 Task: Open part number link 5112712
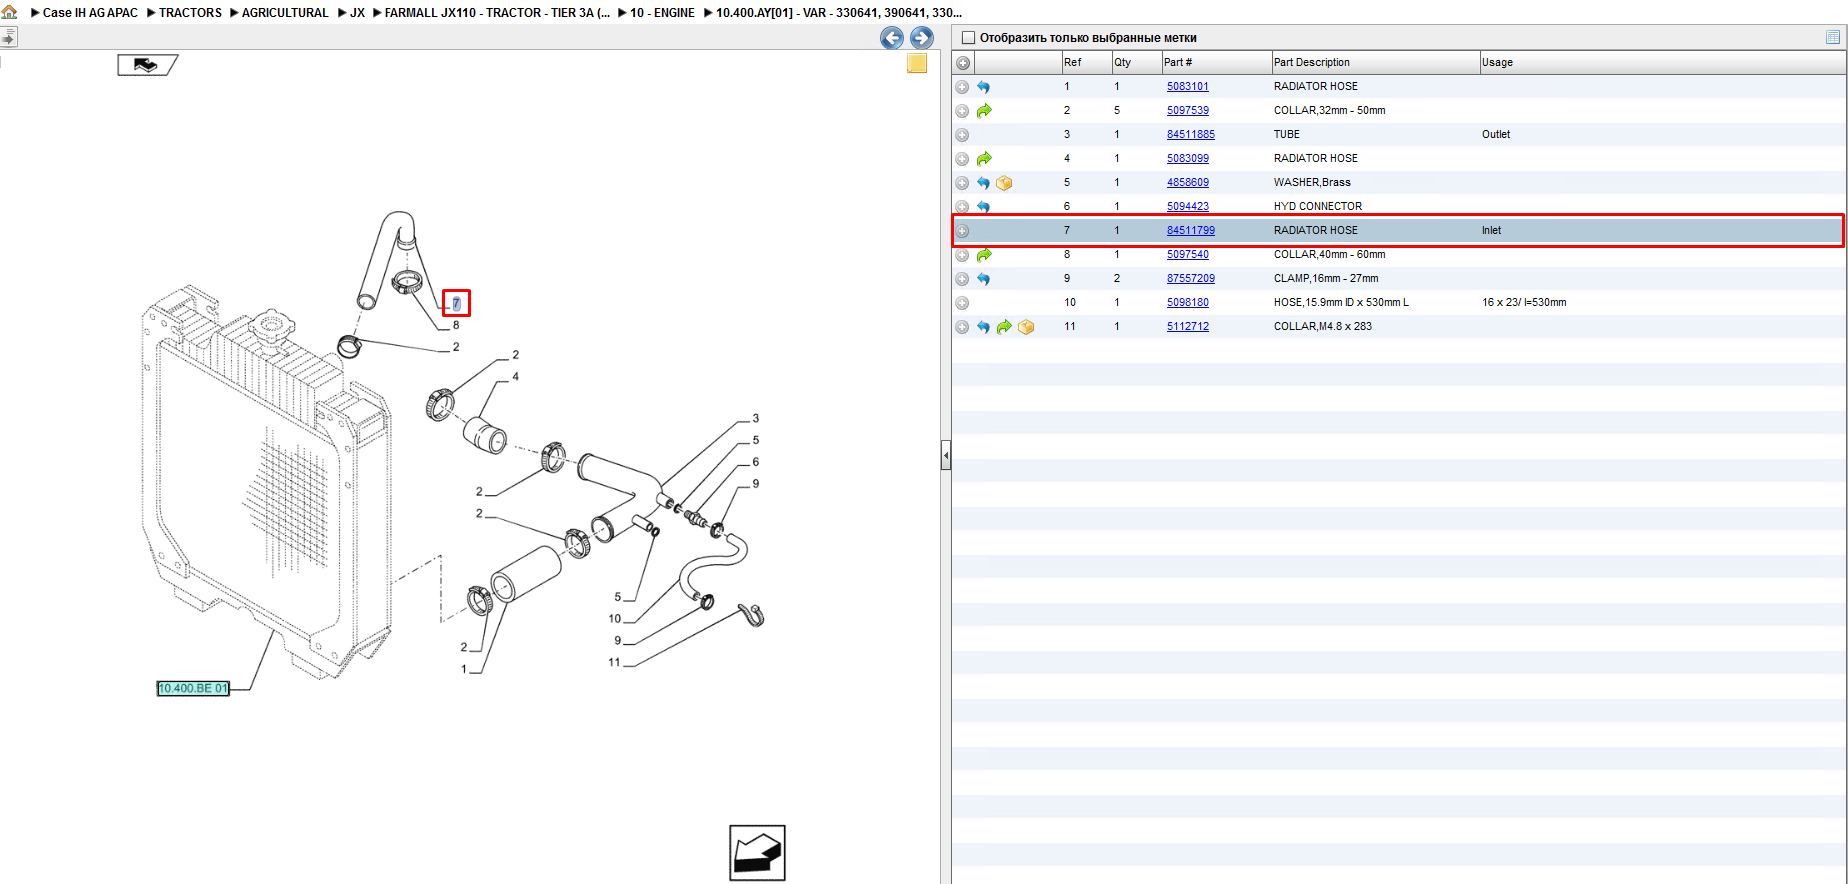(1187, 327)
